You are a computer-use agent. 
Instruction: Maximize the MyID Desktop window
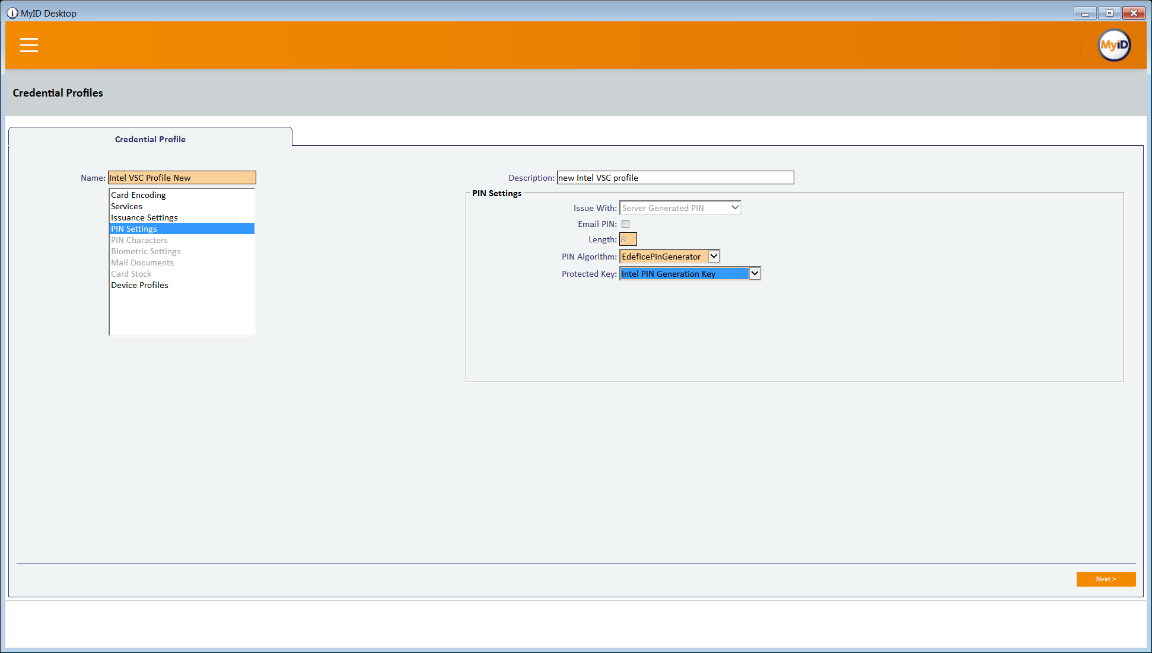pyautogui.click(x=1109, y=13)
